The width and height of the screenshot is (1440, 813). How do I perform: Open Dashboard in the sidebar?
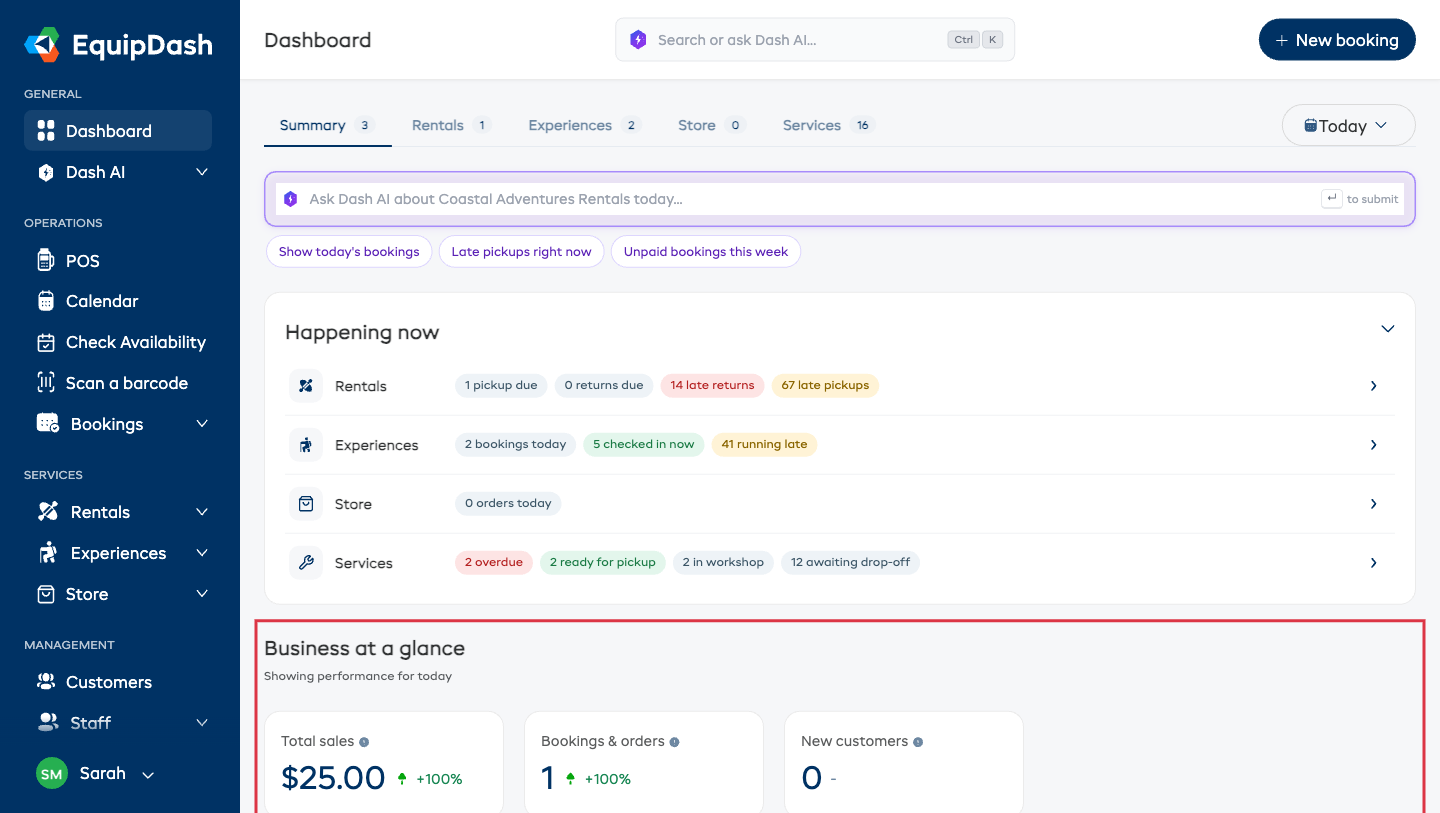(118, 131)
